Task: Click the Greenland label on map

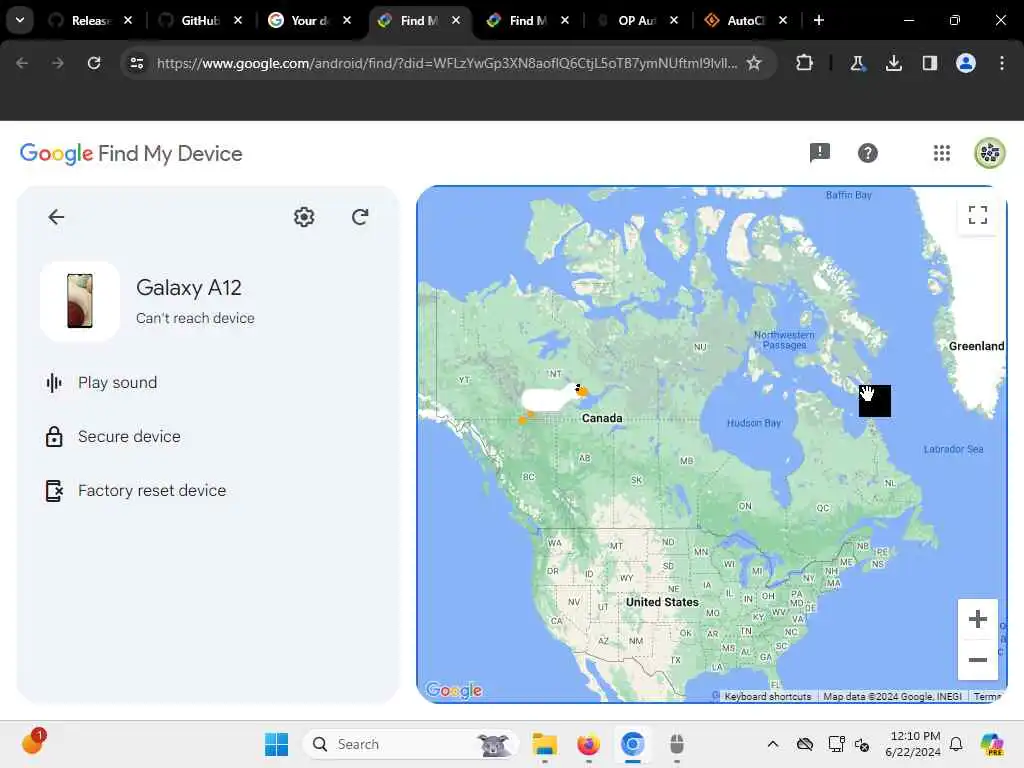Action: click(976, 346)
